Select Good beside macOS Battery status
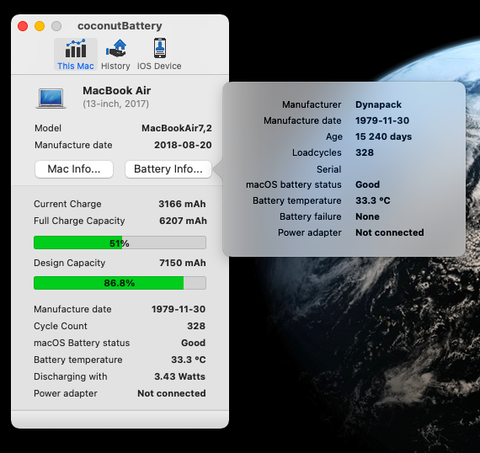 [x=193, y=343]
